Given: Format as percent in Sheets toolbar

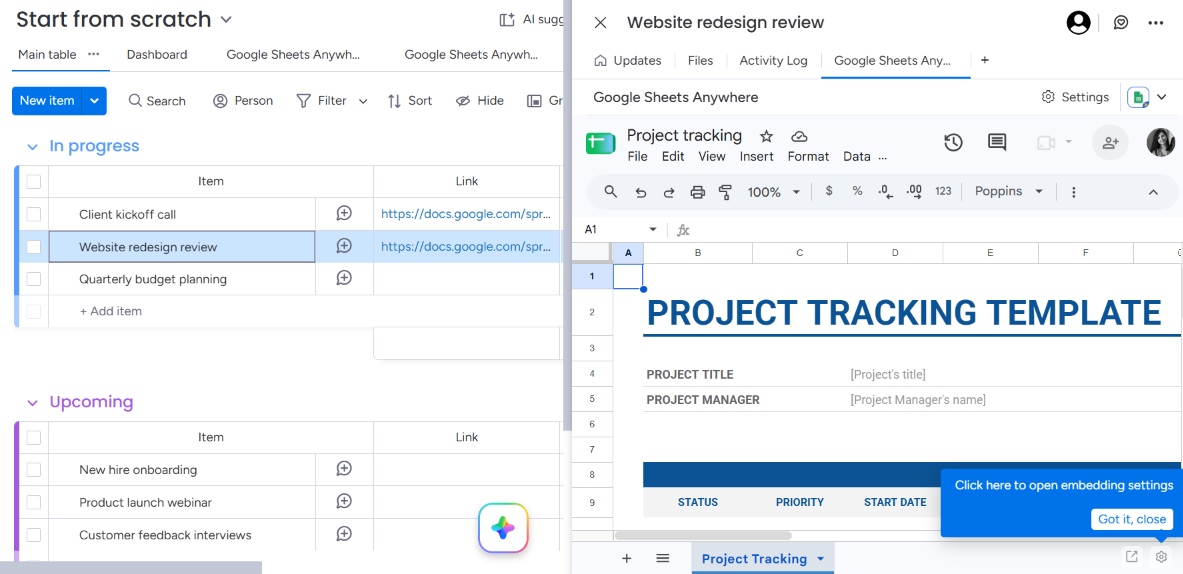Looking at the screenshot, I should [857, 192].
